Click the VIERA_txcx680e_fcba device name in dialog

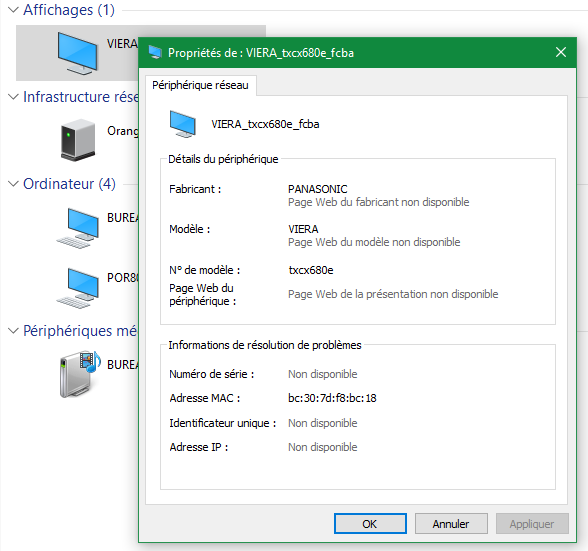(x=265, y=124)
